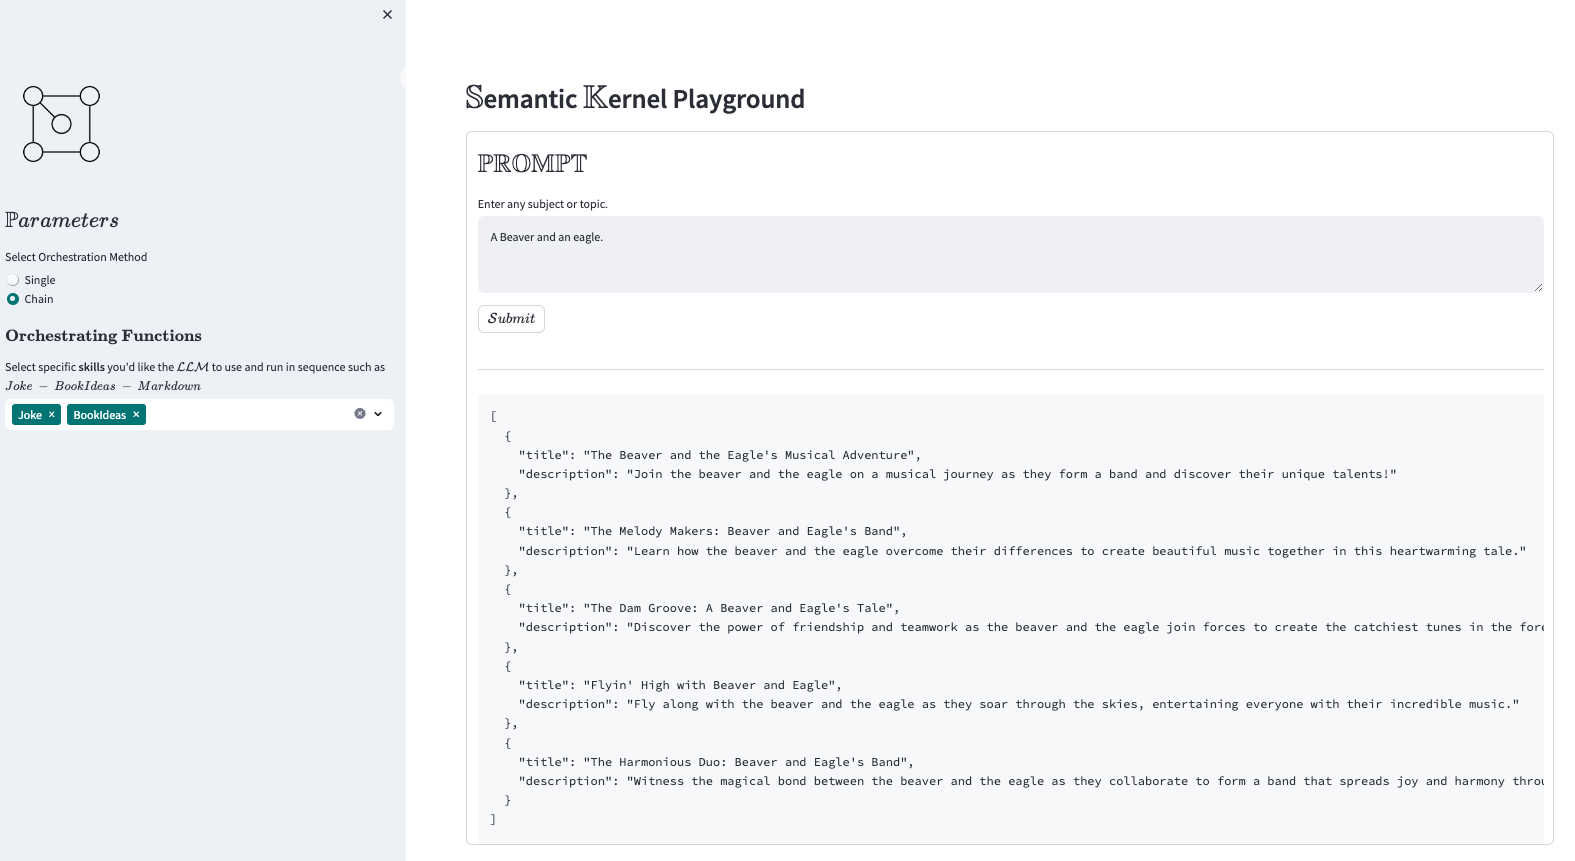
Task: Click the Parameters sidebar heading
Action: point(62,220)
